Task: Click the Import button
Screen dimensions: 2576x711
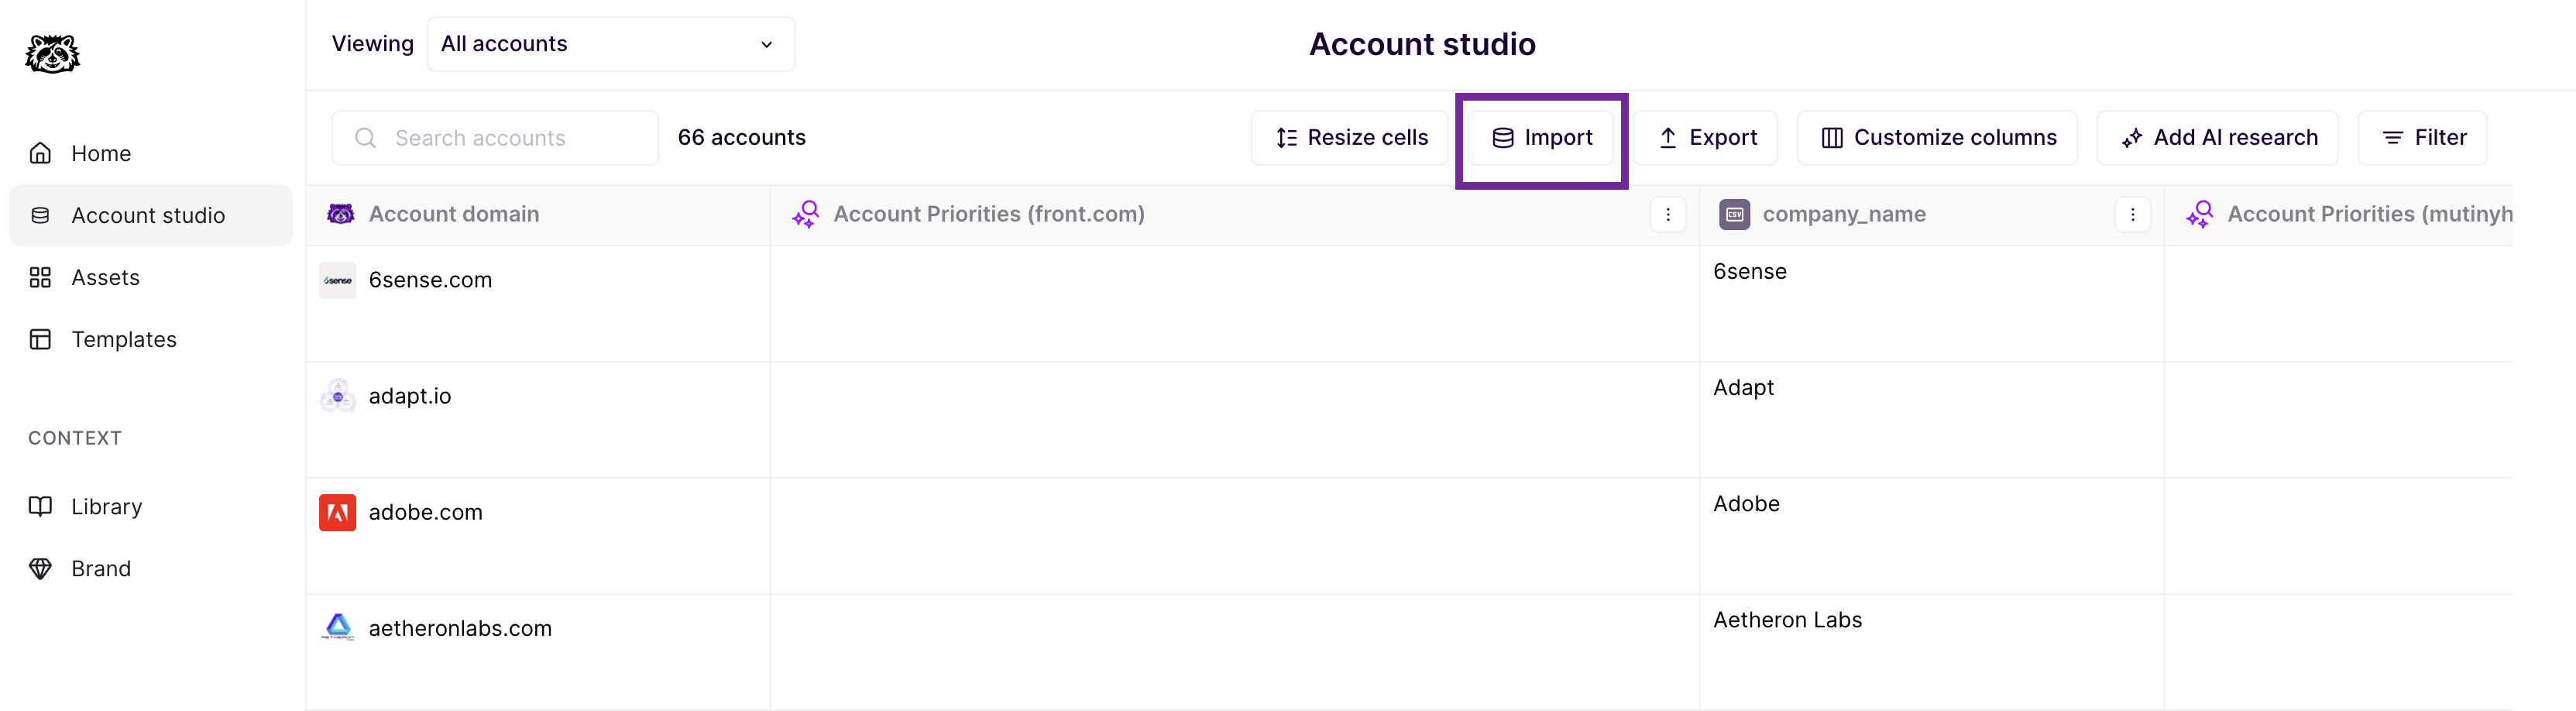Action: tap(1541, 138)
